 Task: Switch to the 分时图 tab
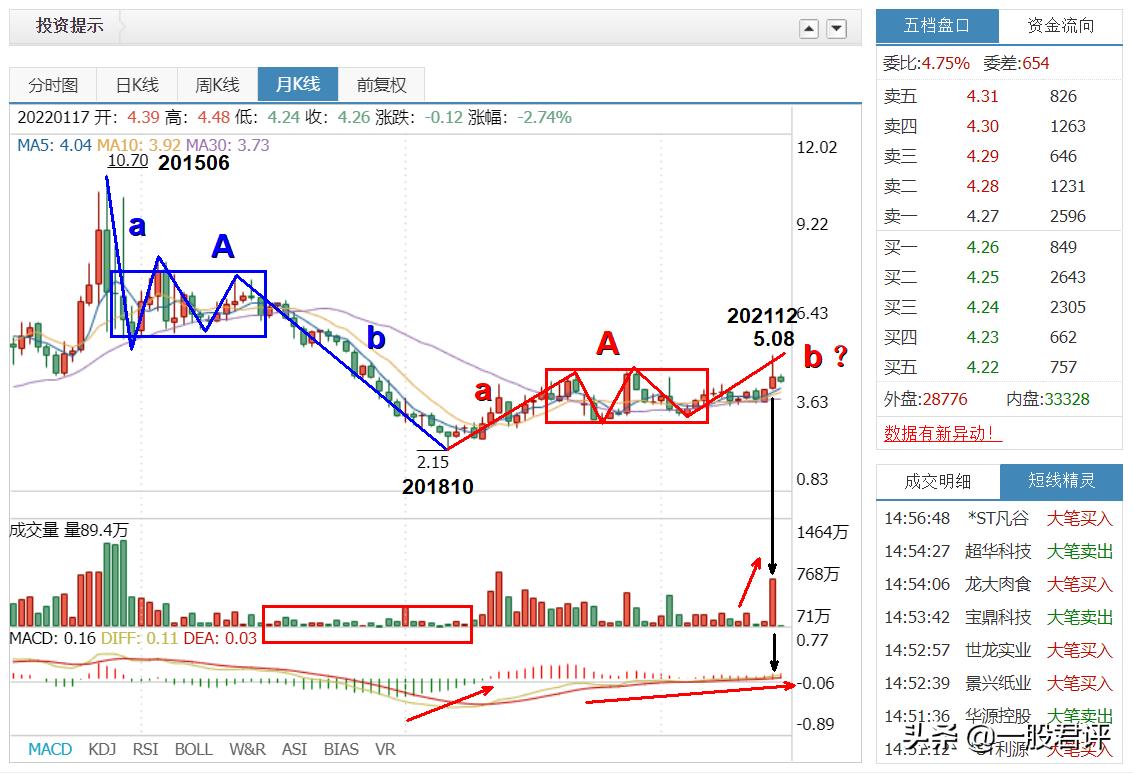[x=52, y=84]
